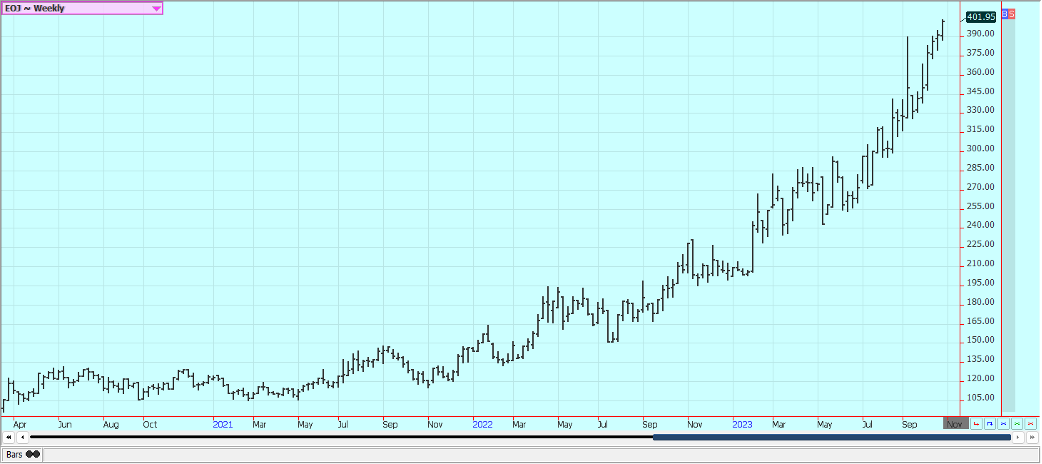Click the red S sell button
This screenshot has width=1042, height=464.
pyautogui.click(x=1012, y=14)
